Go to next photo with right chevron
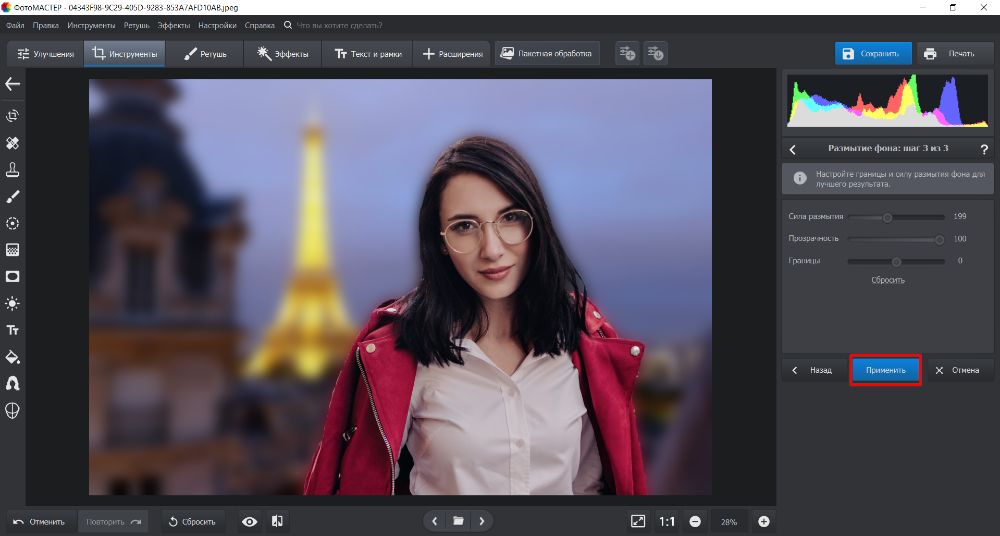The width and height of the screenshot is (1000, 536). [482, 521]
